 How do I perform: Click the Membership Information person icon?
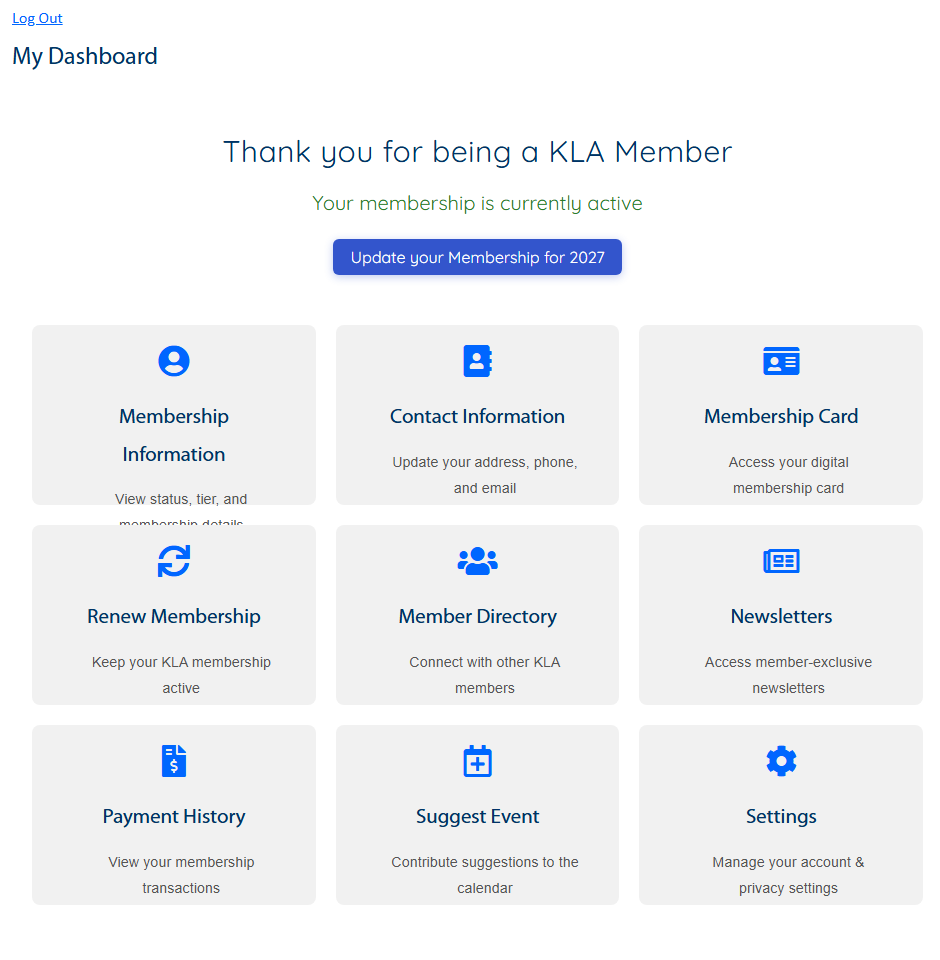[x=174, y=361]
